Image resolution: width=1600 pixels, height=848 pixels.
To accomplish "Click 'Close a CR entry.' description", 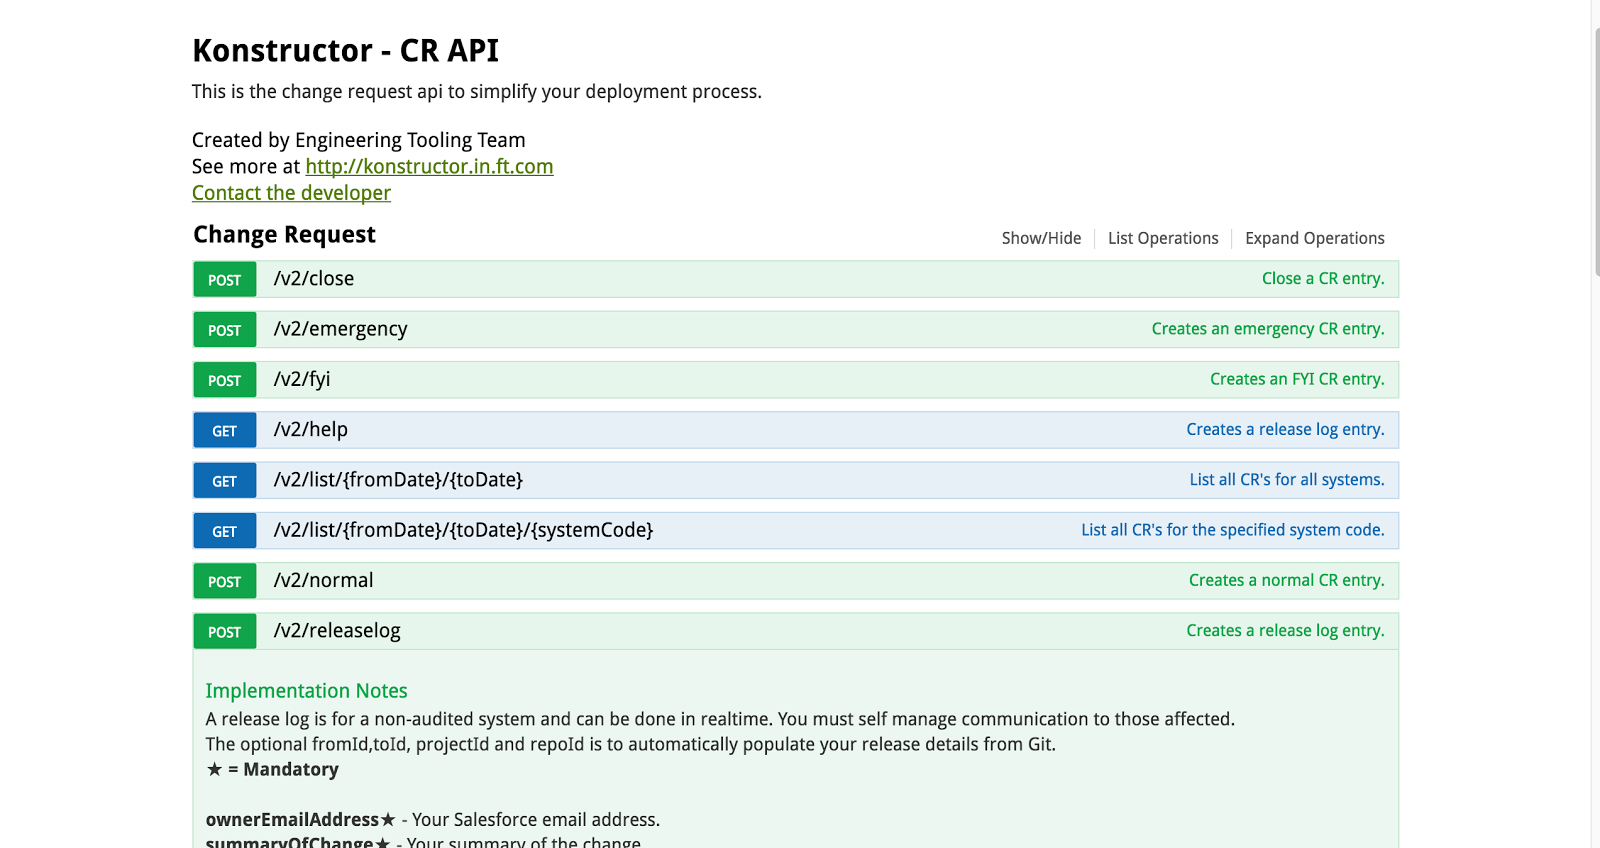I will 1323,279.
